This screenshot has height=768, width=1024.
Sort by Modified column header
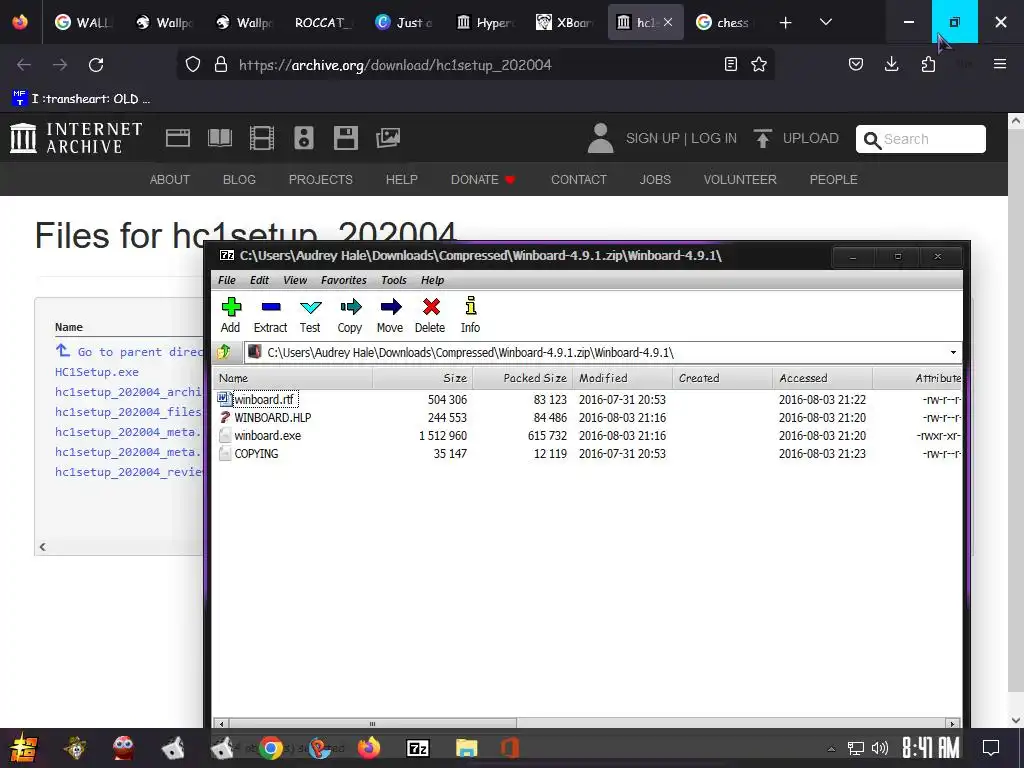tap(622, 378)
